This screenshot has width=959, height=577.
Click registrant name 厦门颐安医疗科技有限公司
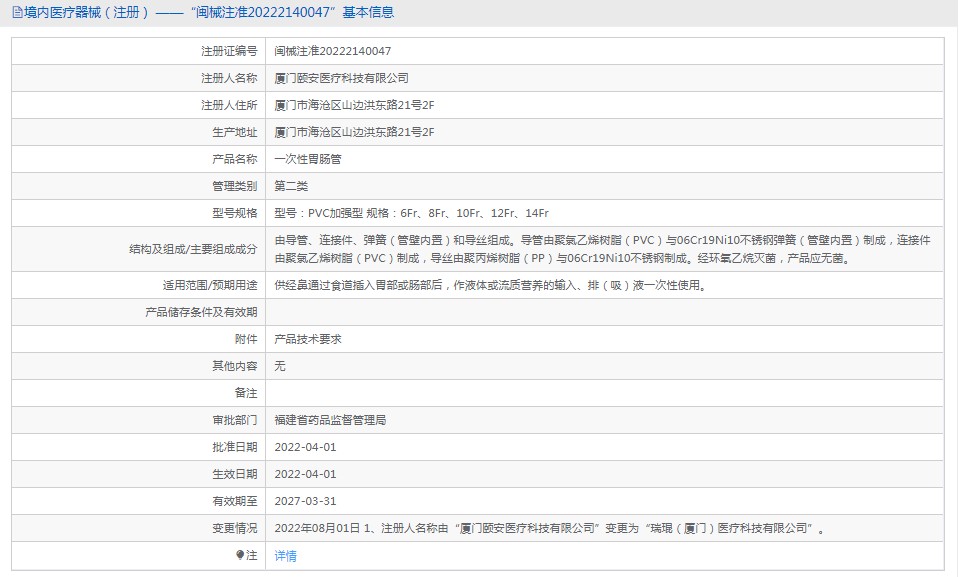pyautogui.click(x=341, y=78)
